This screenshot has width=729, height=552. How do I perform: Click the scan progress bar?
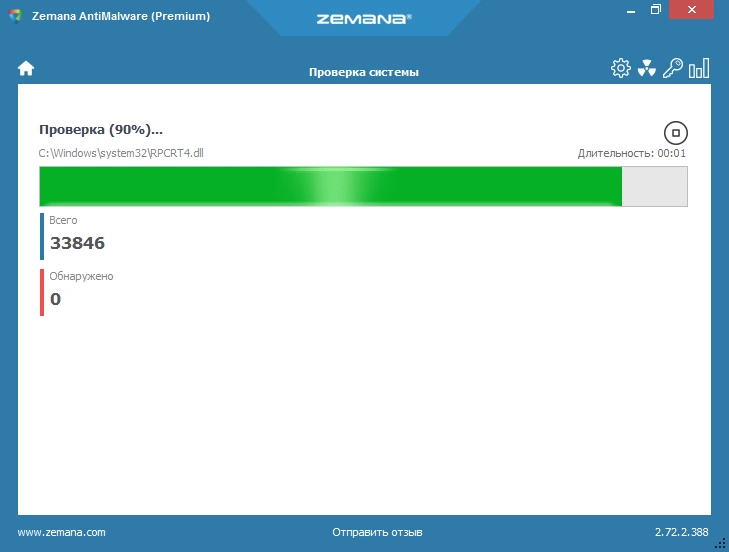(363, 186)
